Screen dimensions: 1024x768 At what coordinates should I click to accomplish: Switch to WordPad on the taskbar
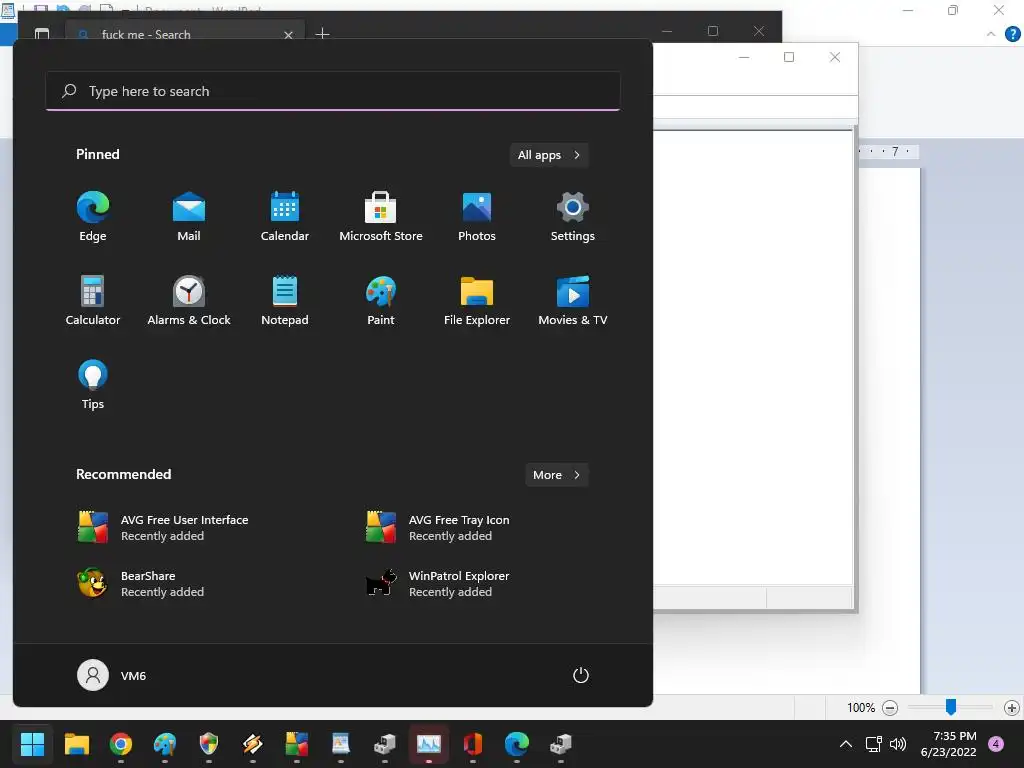[x=341, y=744]
